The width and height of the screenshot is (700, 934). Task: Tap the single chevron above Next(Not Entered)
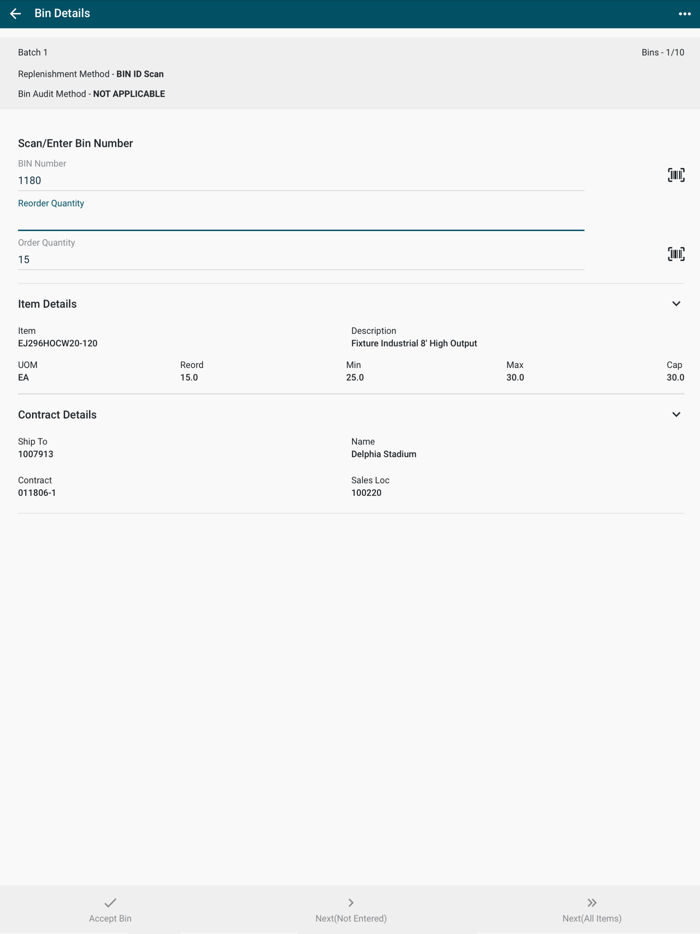pos(350,902)
